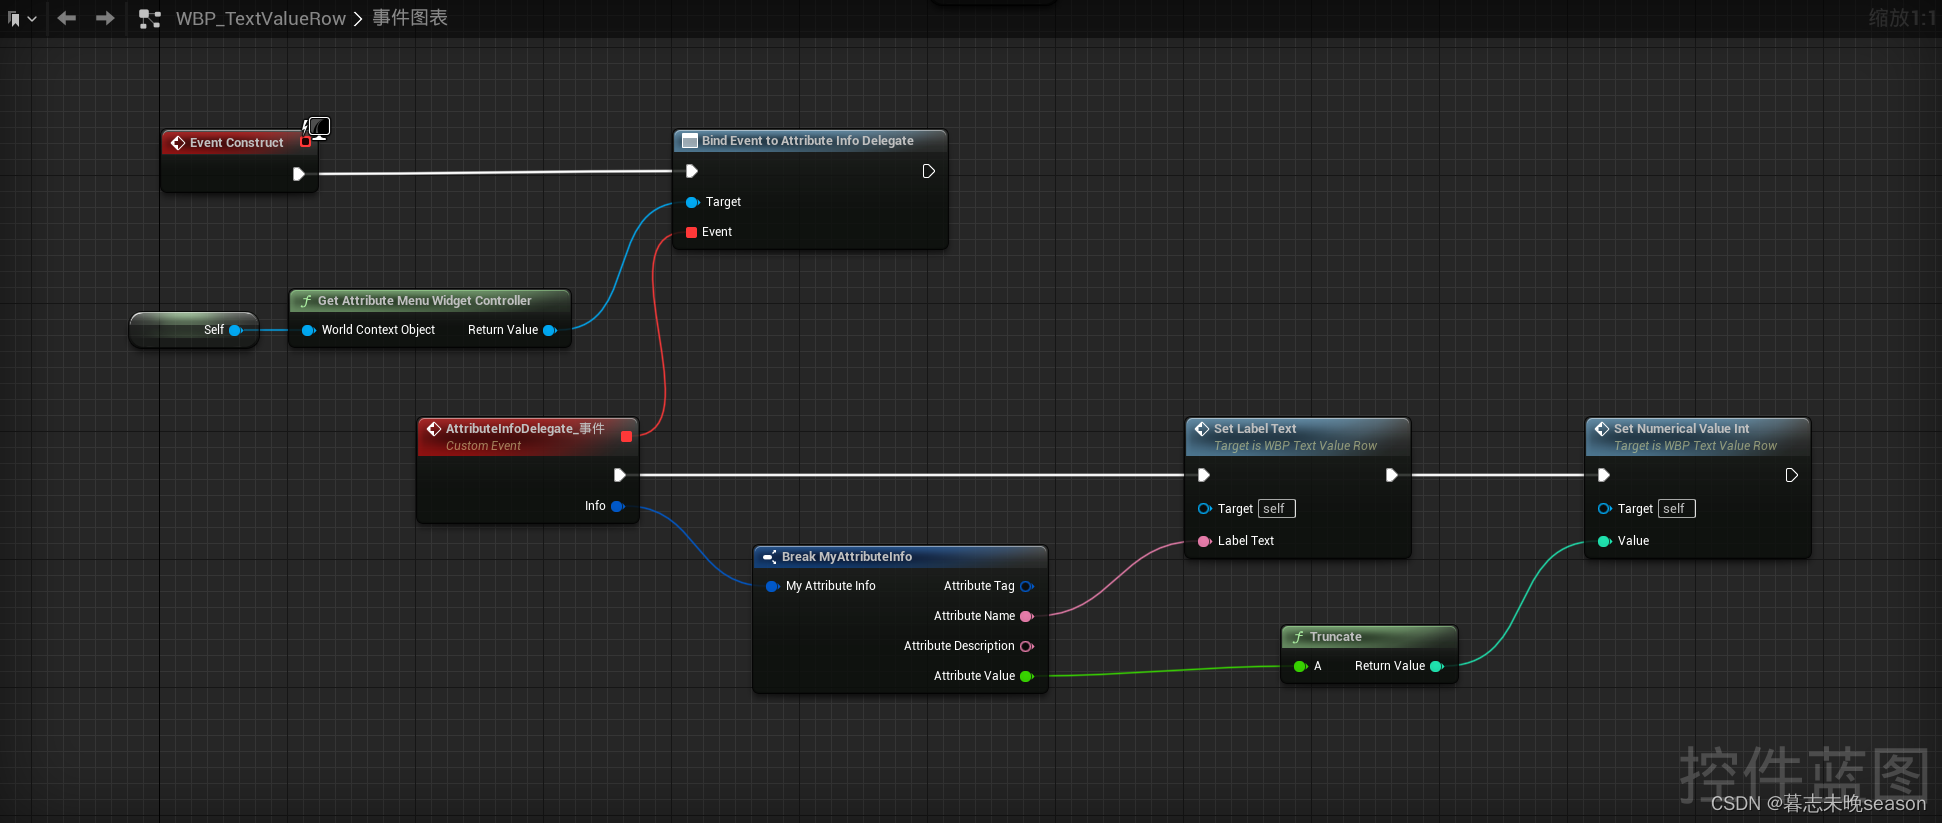The height and width of the screenshot is (823, 1942).
Task: Click the 缩放1:1 zoom indicator
Action: point(1902,18)
